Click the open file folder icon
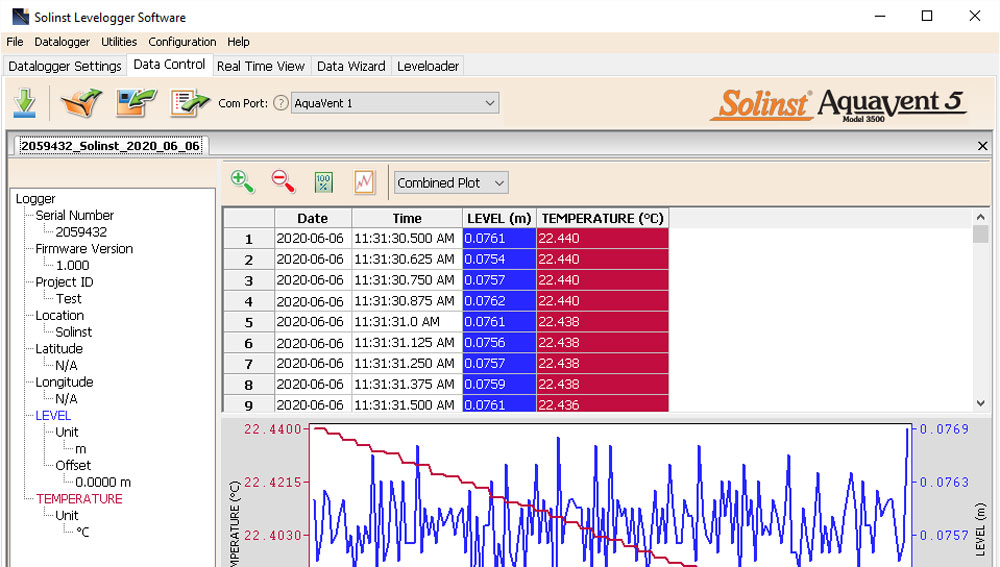The width and height of the screenshot is (1000, 567). (x=80, y=103)
